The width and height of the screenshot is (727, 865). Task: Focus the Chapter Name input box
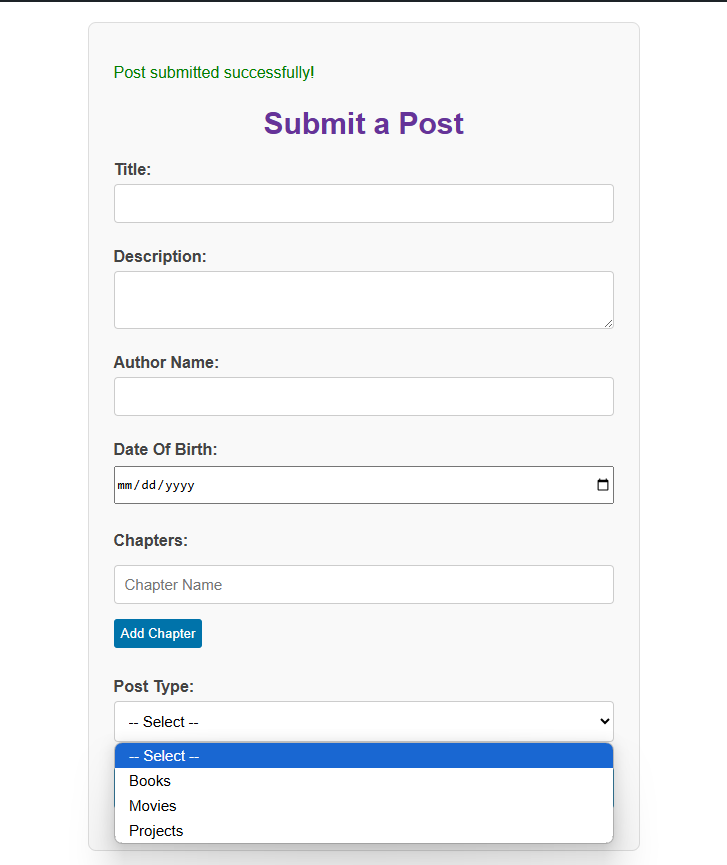364,584
